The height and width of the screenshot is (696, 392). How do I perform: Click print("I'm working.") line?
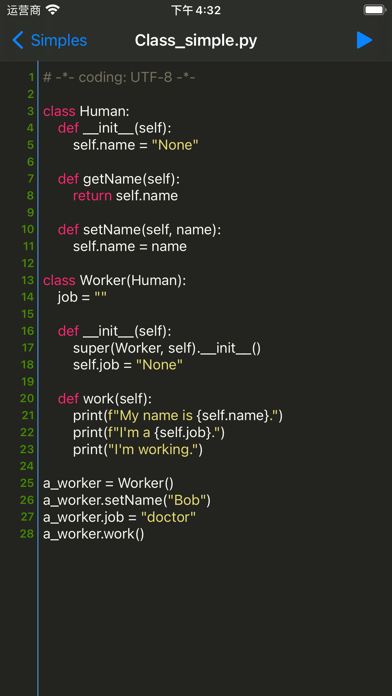coord(138,450)
